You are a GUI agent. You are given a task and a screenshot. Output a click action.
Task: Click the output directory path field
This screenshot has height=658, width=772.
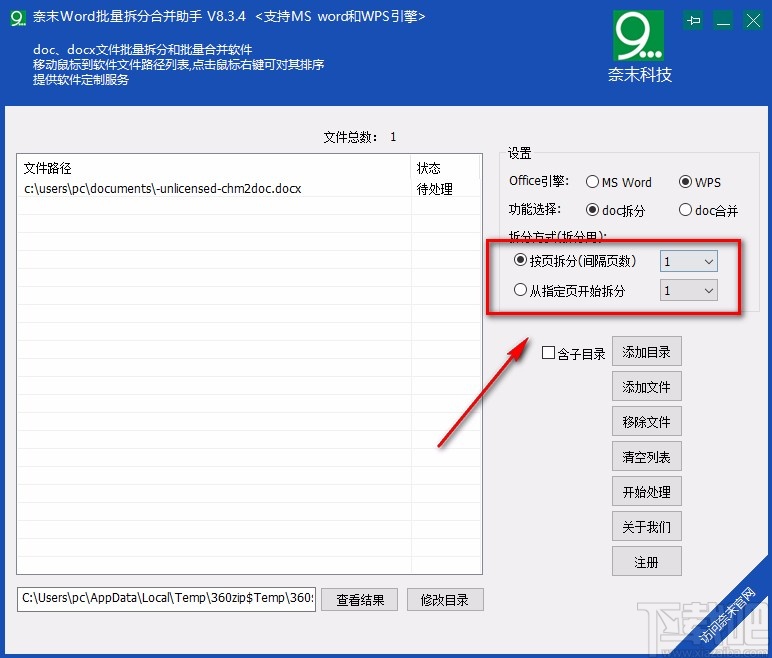(166, 599)
